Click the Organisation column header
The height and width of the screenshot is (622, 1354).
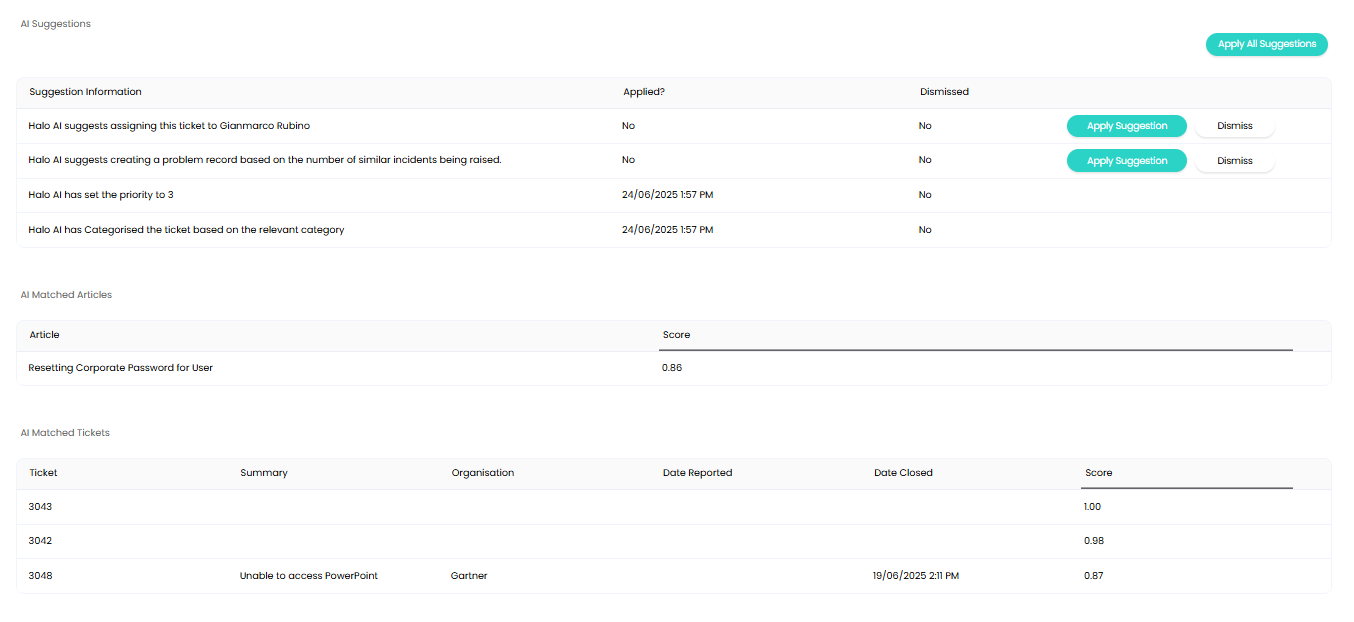483,473
